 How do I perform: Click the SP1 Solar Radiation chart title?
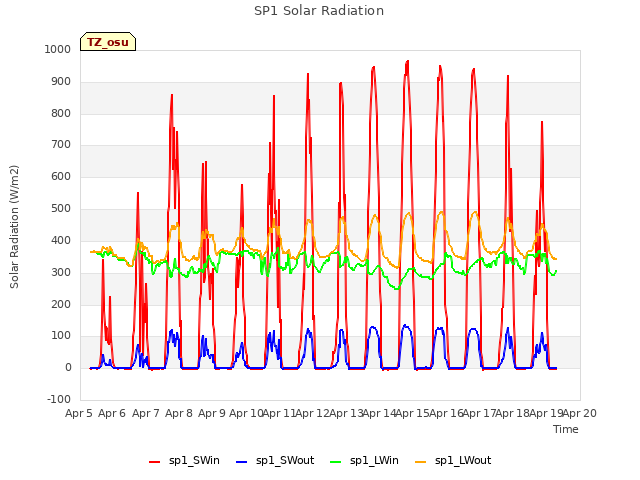(x=319, y=11)
